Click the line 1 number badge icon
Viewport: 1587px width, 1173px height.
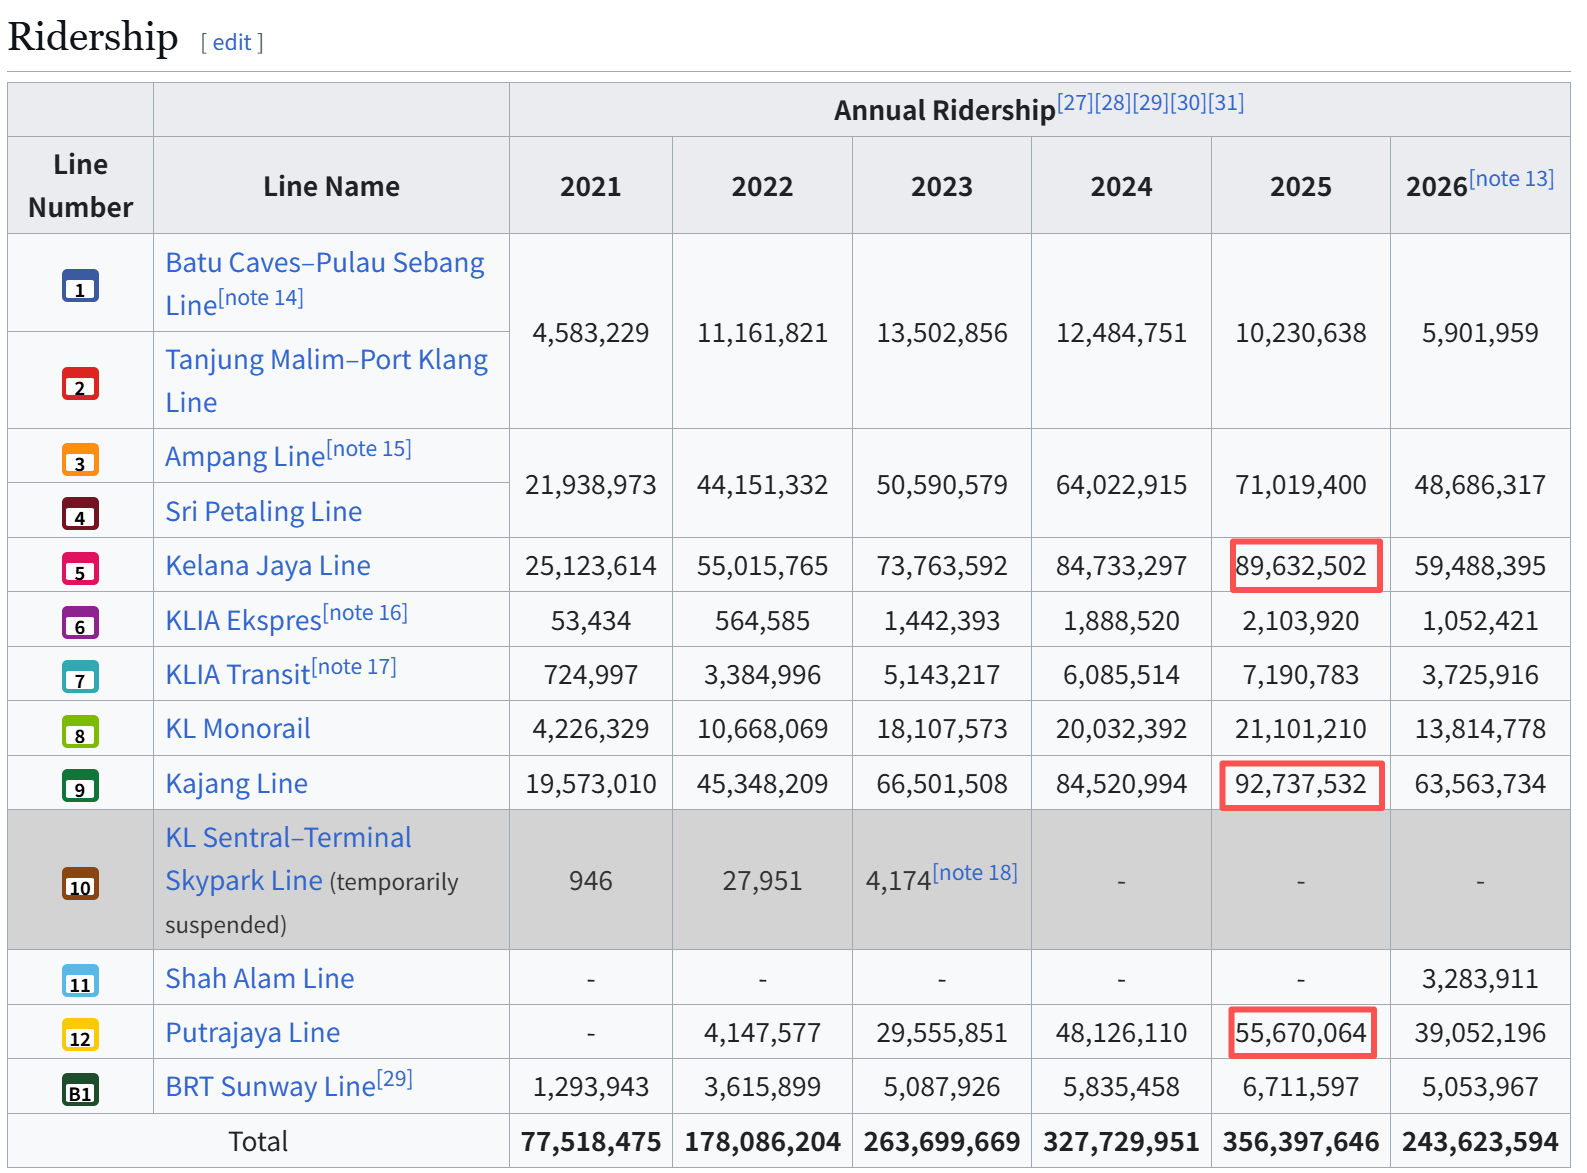(x=80, y=286)
